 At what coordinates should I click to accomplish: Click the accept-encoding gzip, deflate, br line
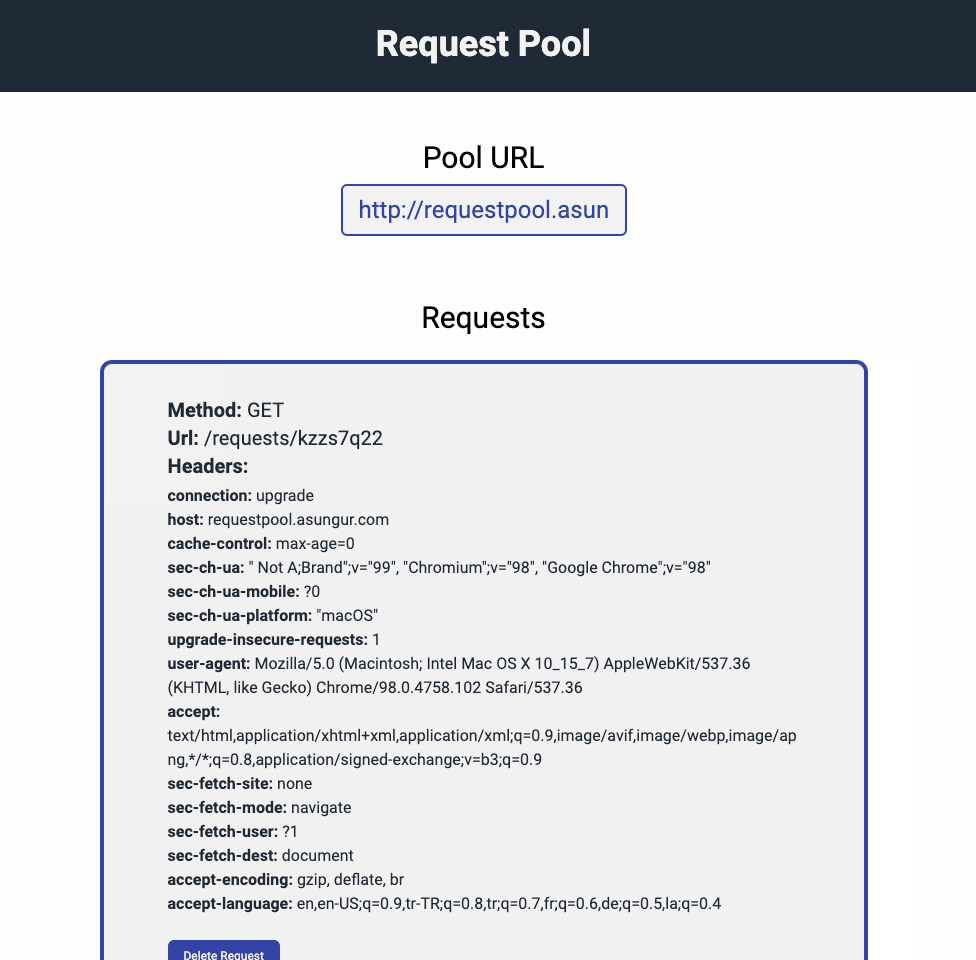tap(286, 880)
